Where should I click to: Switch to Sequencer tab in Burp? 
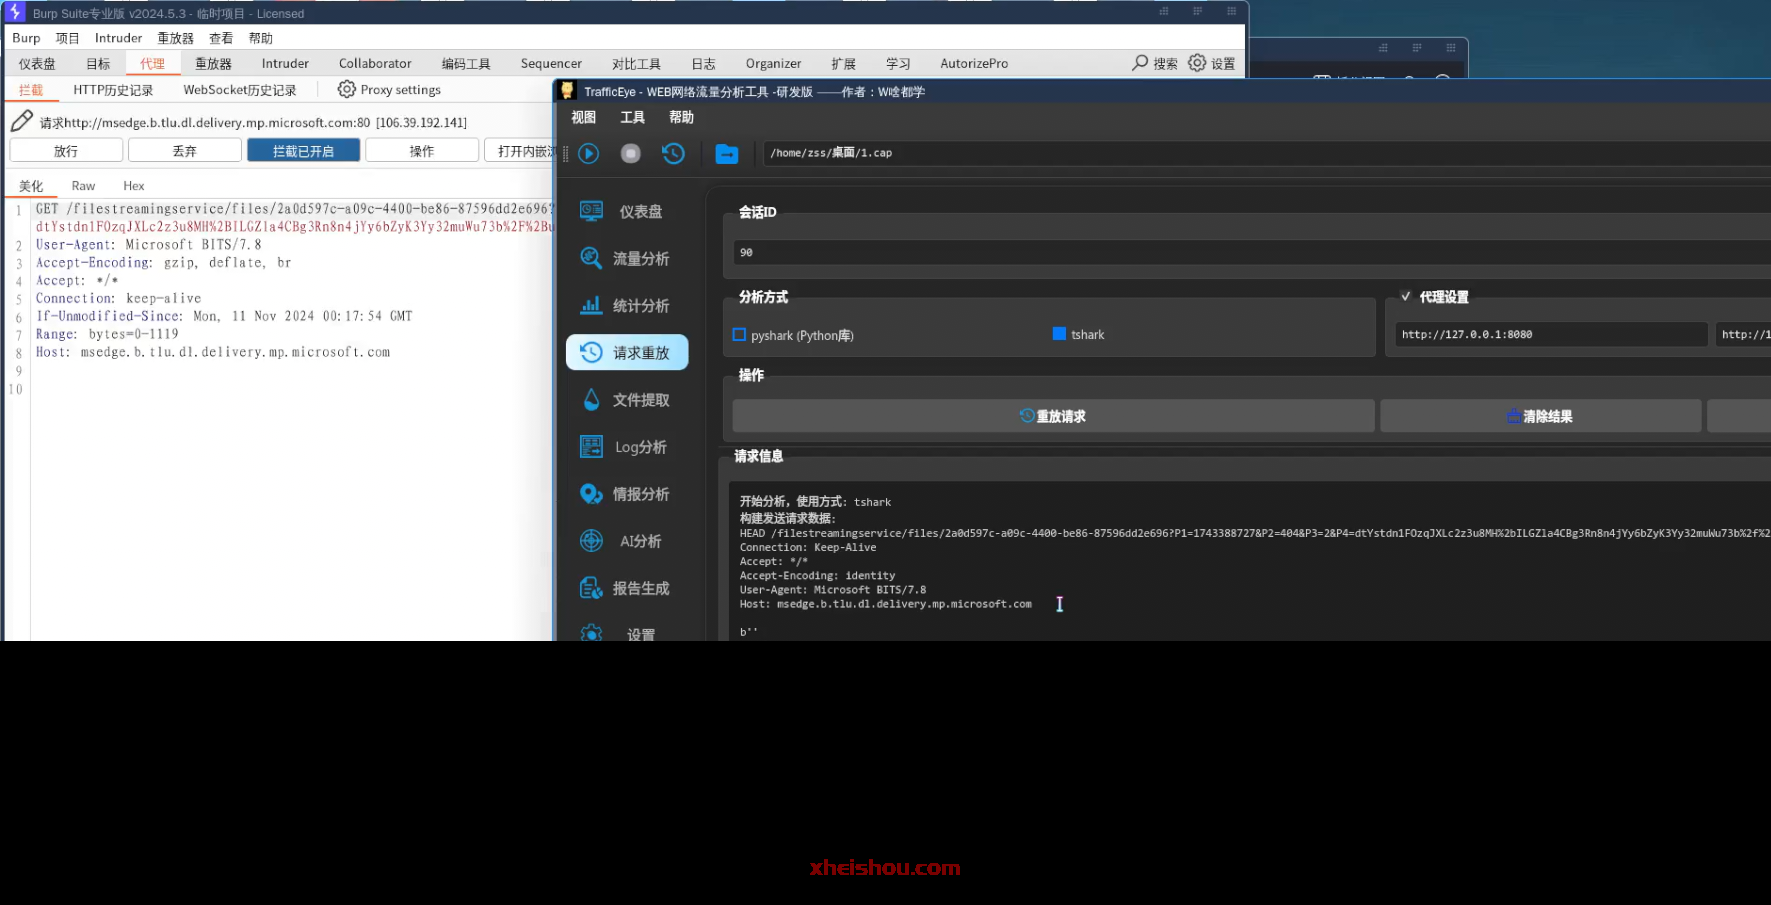pyautogui.click(x=551, y=63)
